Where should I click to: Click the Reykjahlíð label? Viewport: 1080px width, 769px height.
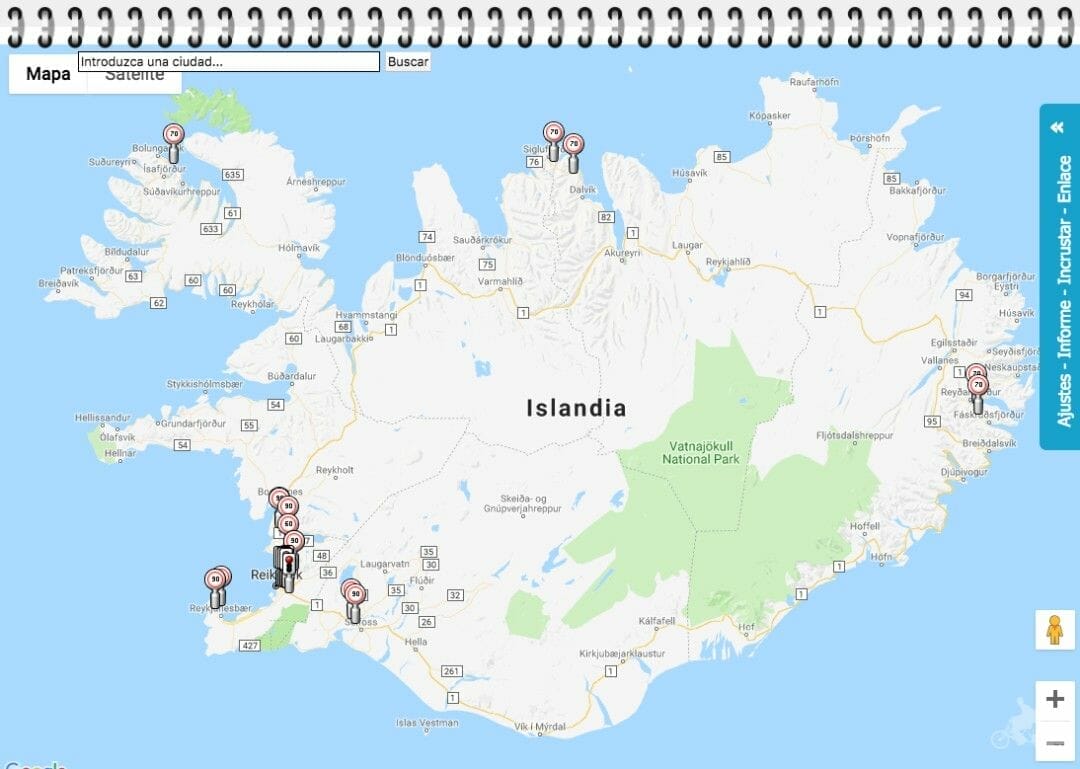(728, 262)
